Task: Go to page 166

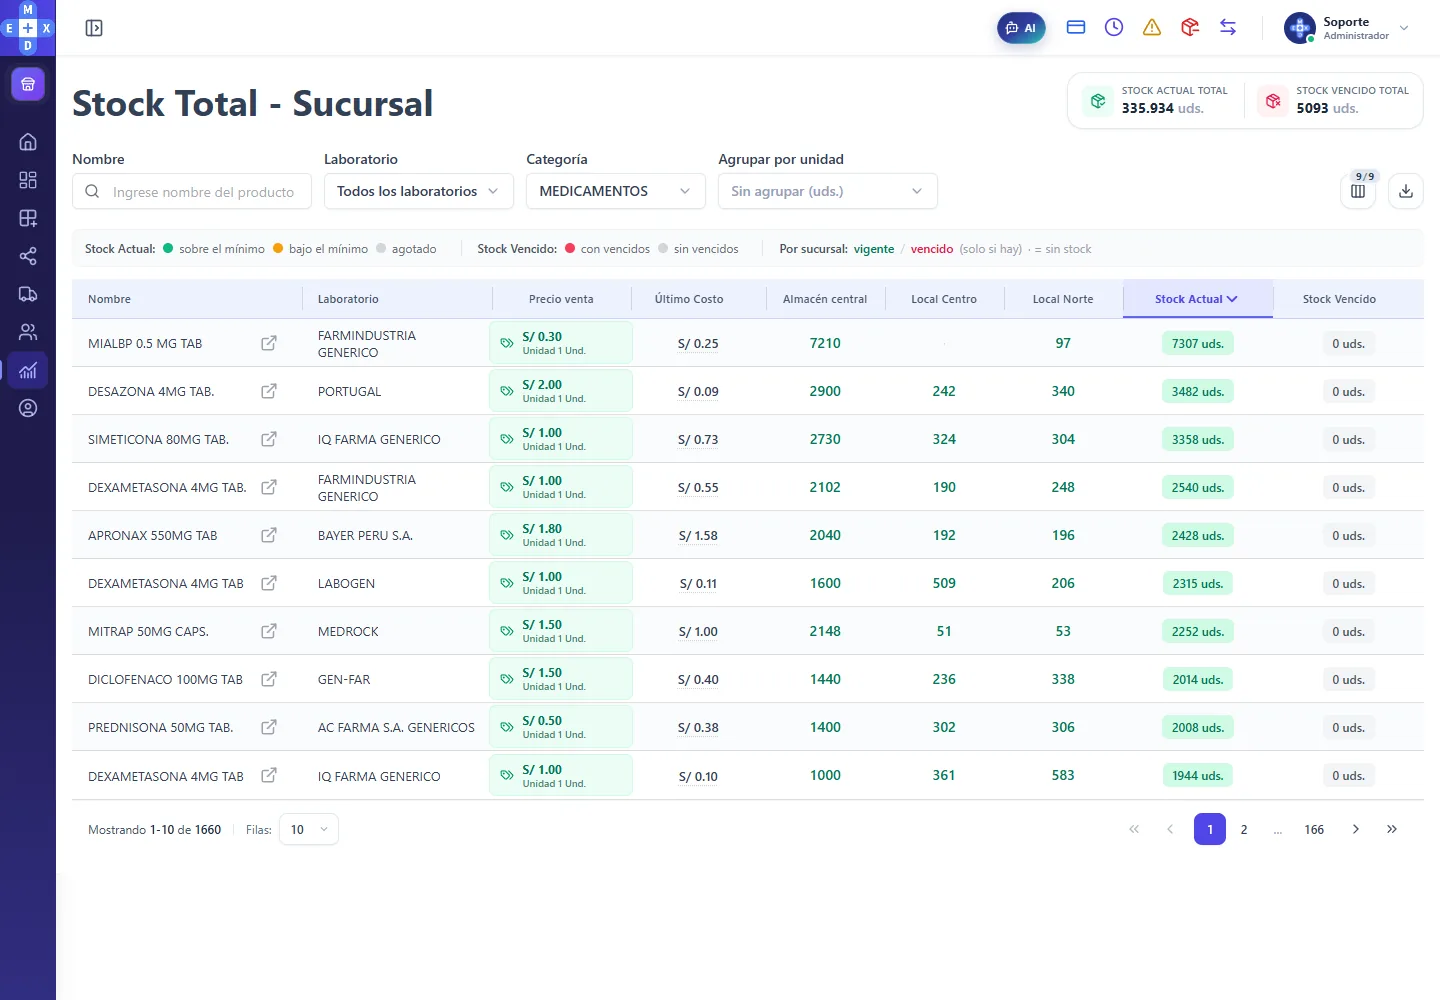Action: [x=1314, y=829]
